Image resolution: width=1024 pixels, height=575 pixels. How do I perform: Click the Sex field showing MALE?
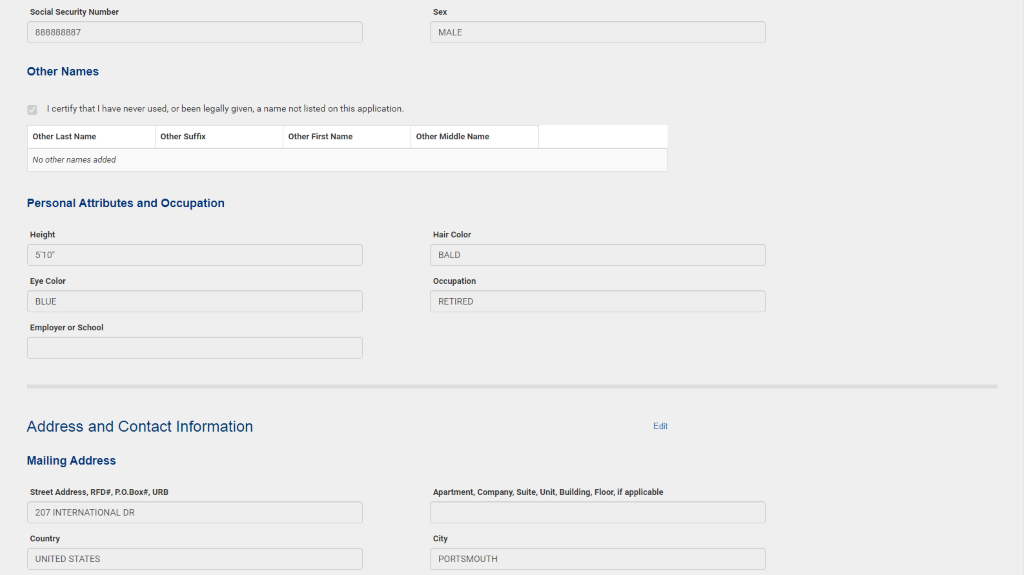(597, 32)
